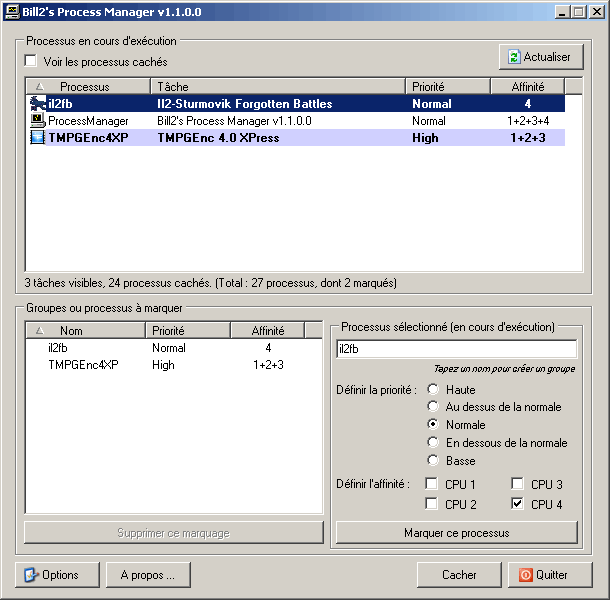Sort running processes by Priorité column
The height and width of the screenshot is (600, 610).
click(448, 86)
